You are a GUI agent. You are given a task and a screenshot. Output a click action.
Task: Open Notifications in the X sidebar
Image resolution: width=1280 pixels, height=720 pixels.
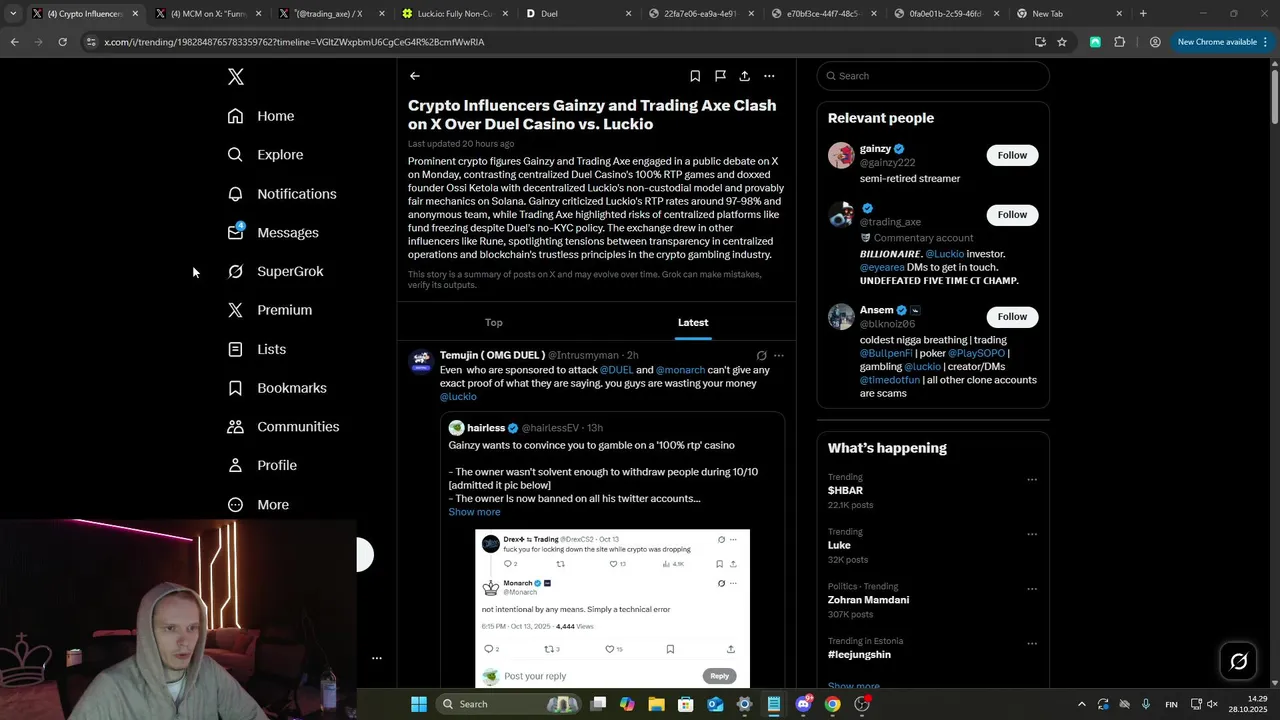click(282, 194)
